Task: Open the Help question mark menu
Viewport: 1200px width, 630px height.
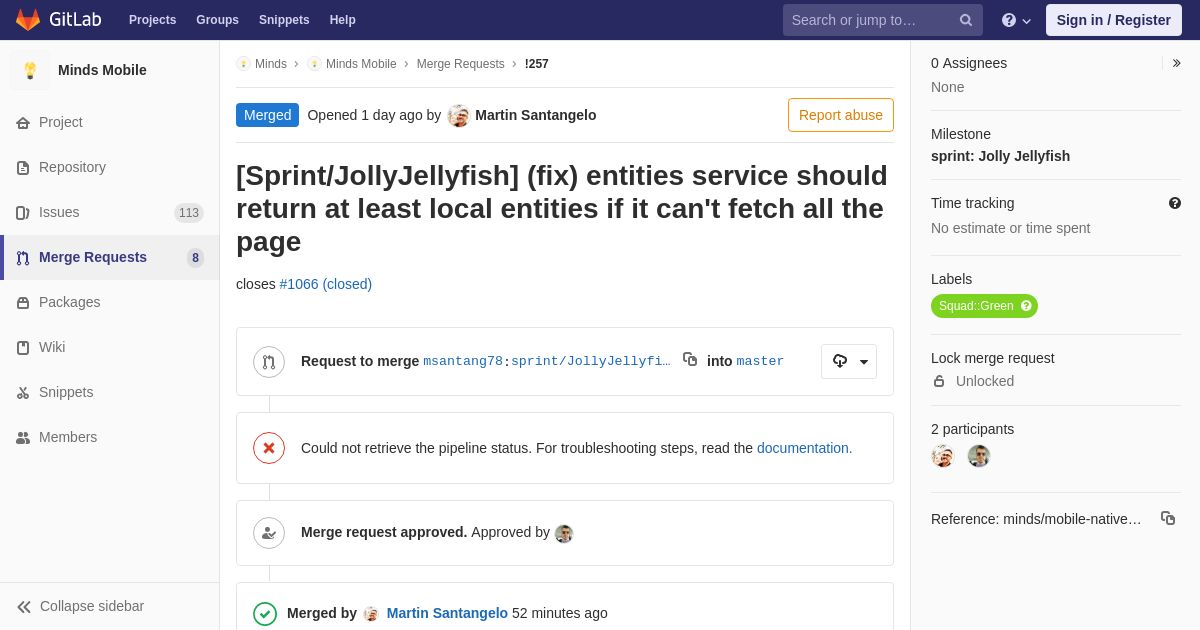Action: pyautogui.click(x=1016, y=20)
